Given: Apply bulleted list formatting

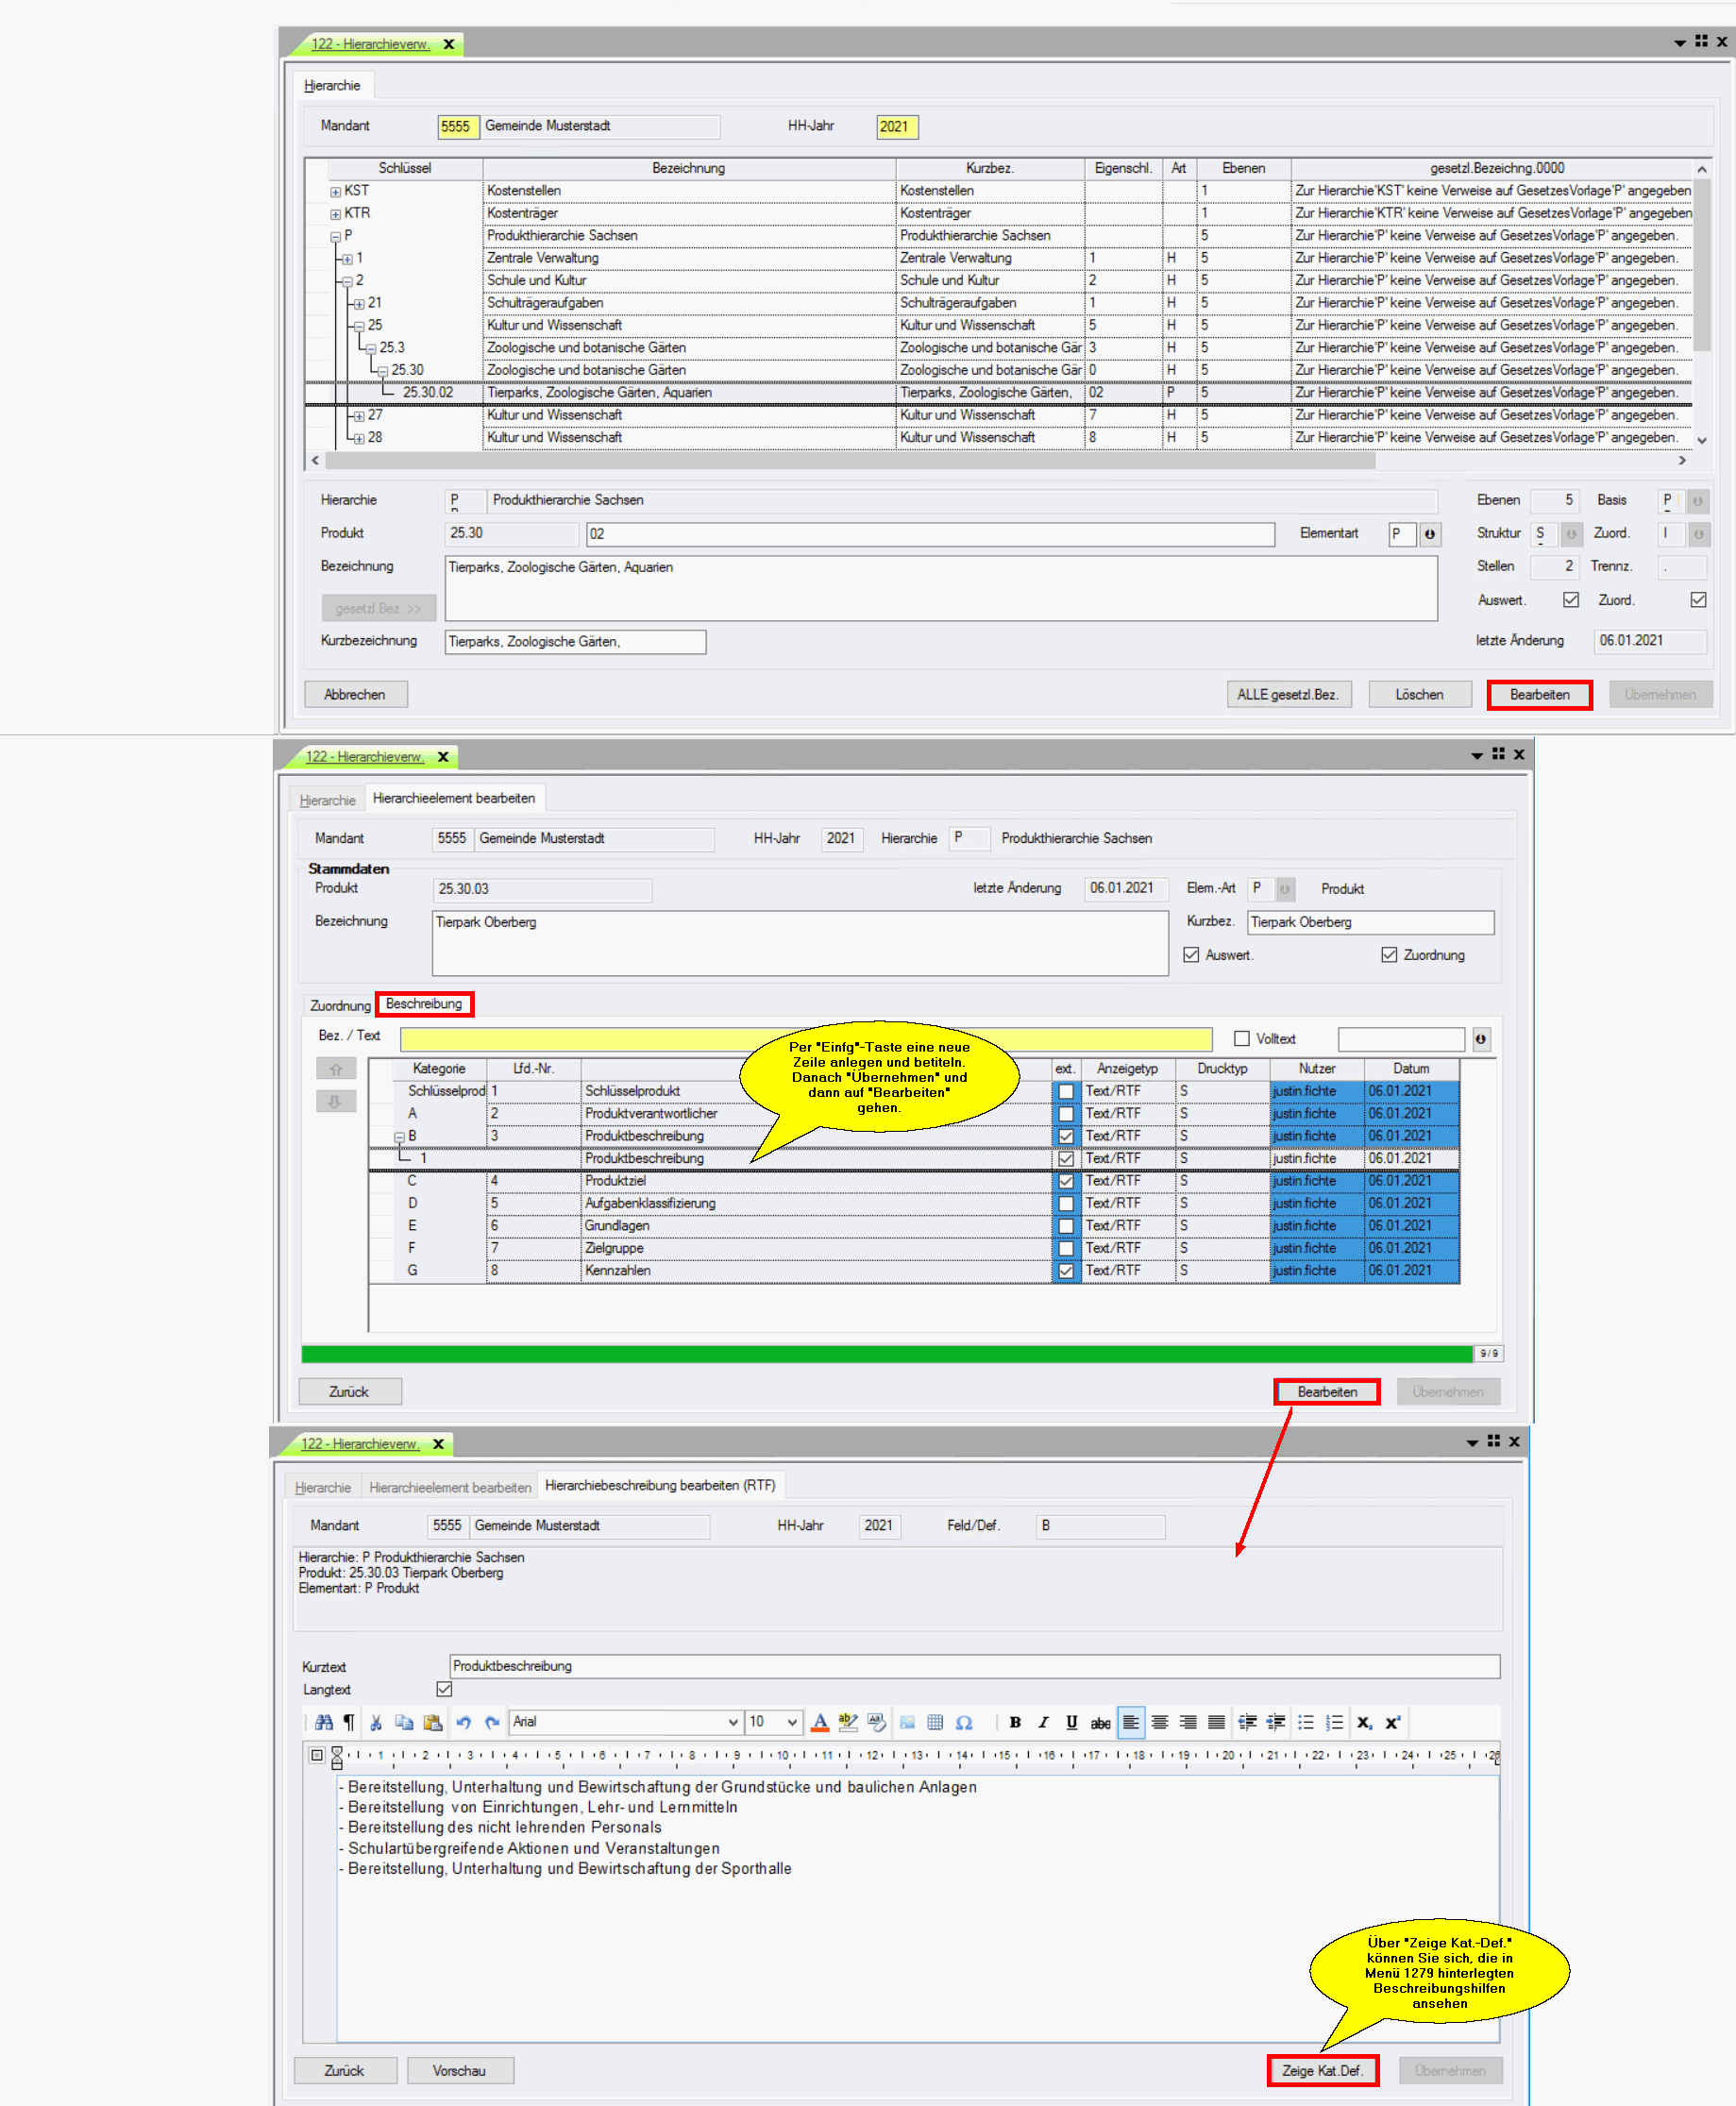Looking at the screenshot, I should click(1305, 1722).
